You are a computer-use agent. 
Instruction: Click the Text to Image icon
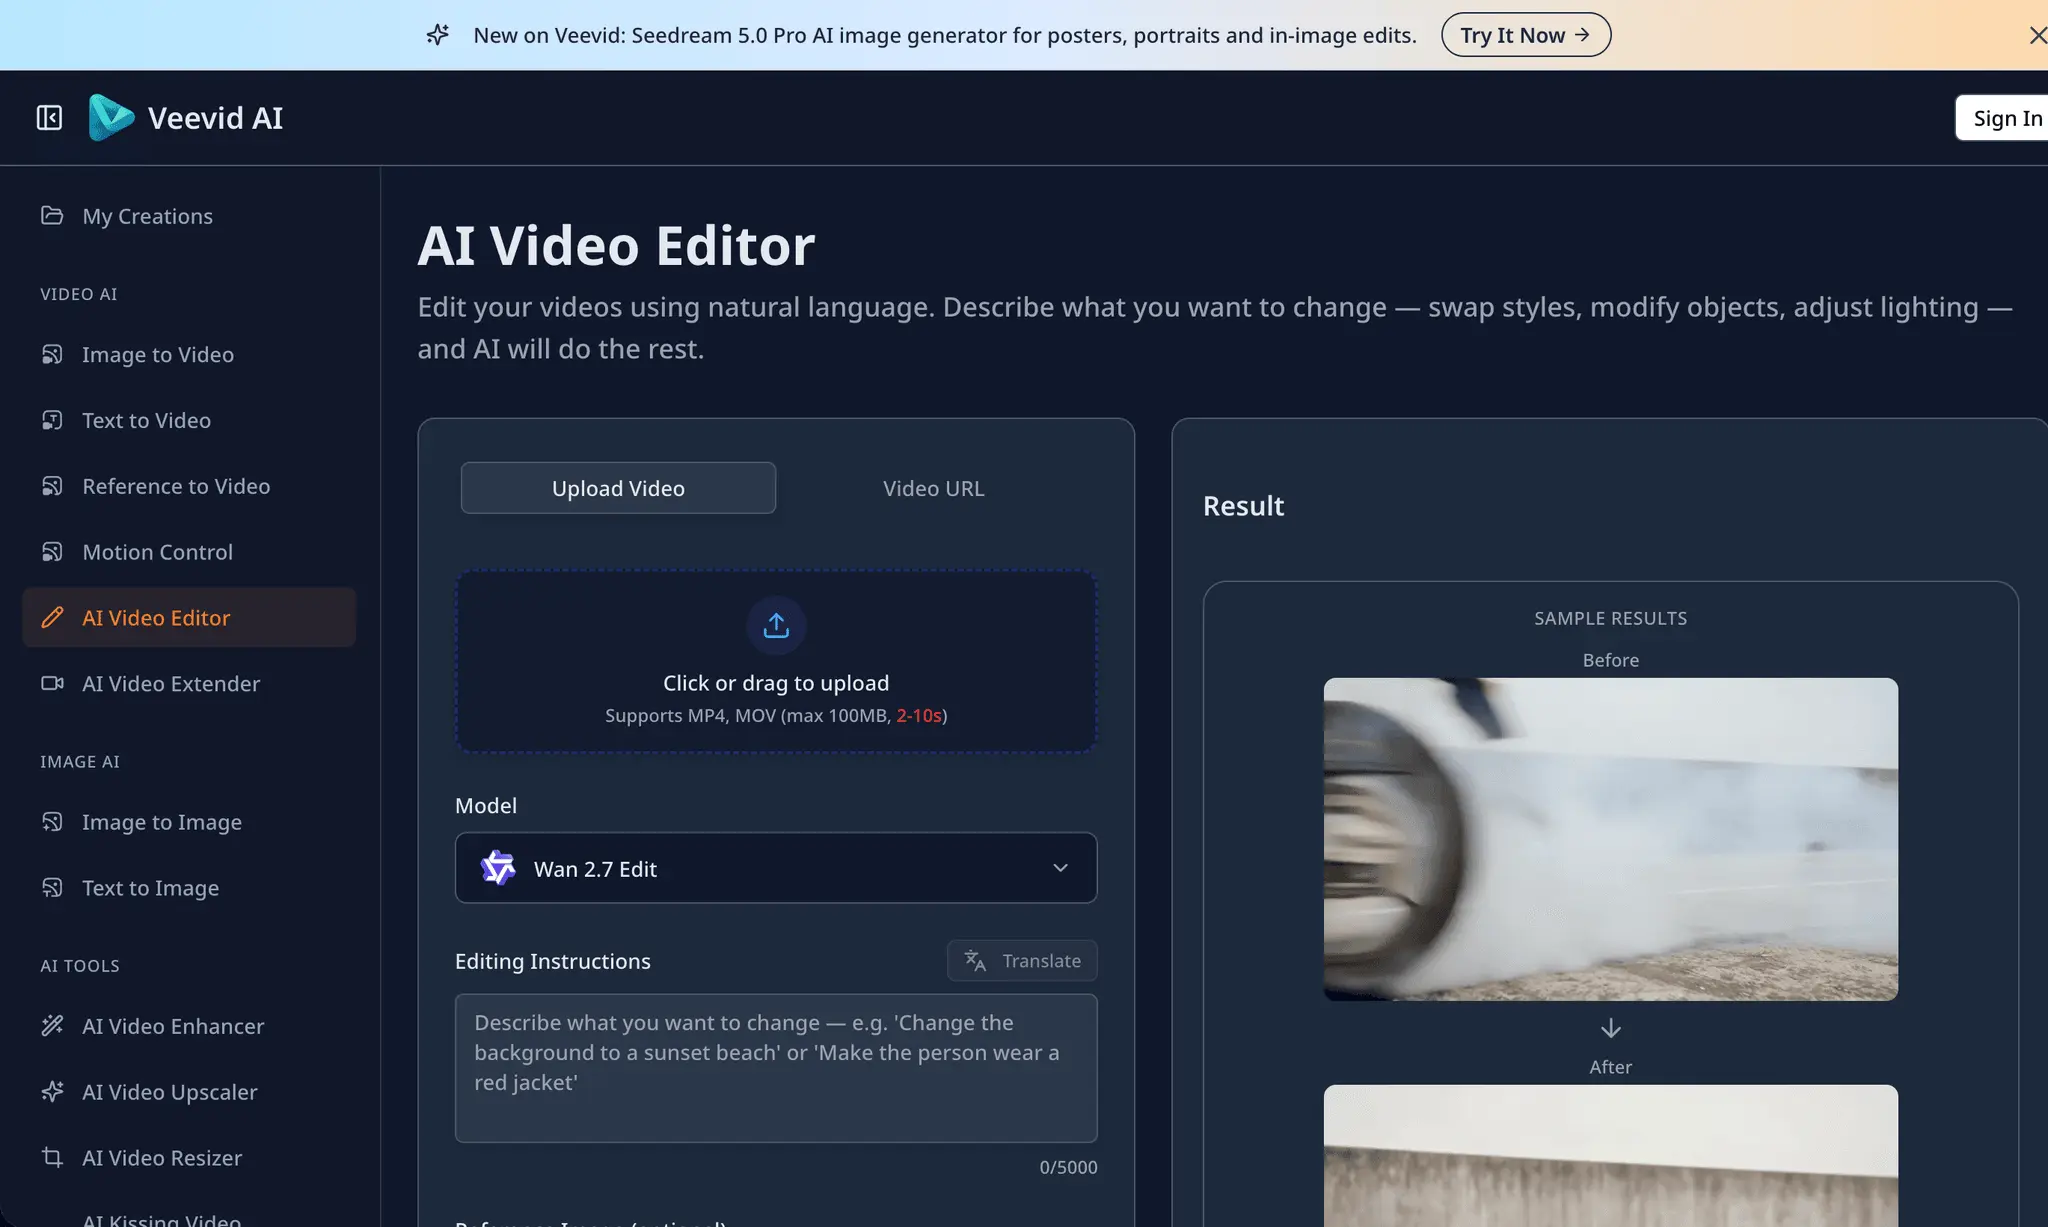tap(52, 888)
